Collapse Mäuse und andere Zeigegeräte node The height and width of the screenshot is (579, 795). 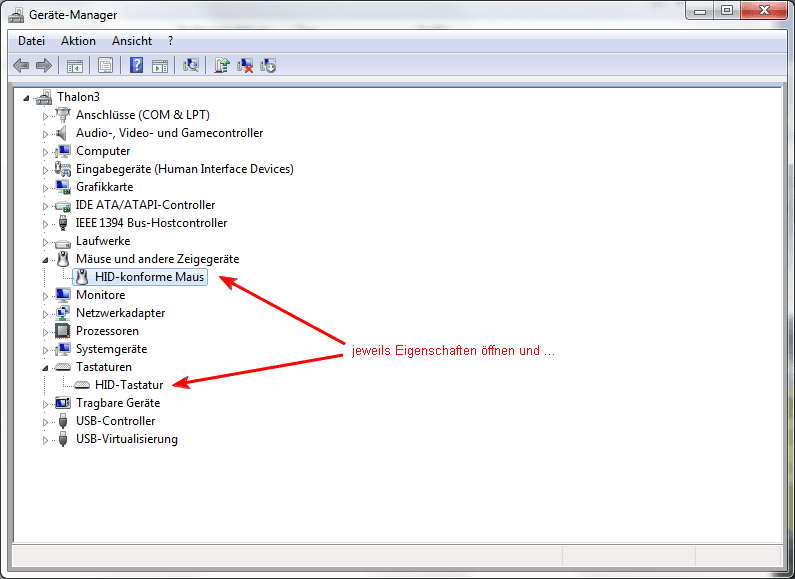pos(45,260)
